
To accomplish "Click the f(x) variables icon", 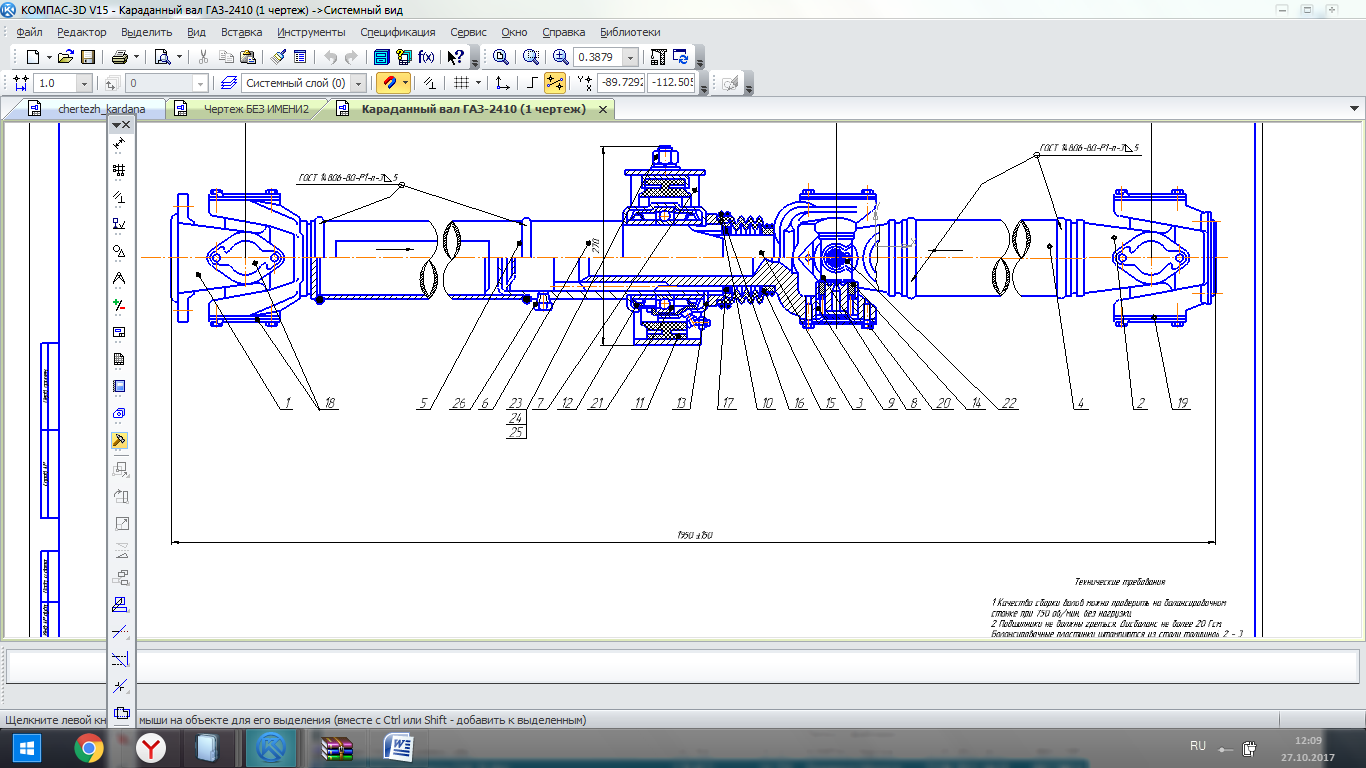I will pos(426,57).
